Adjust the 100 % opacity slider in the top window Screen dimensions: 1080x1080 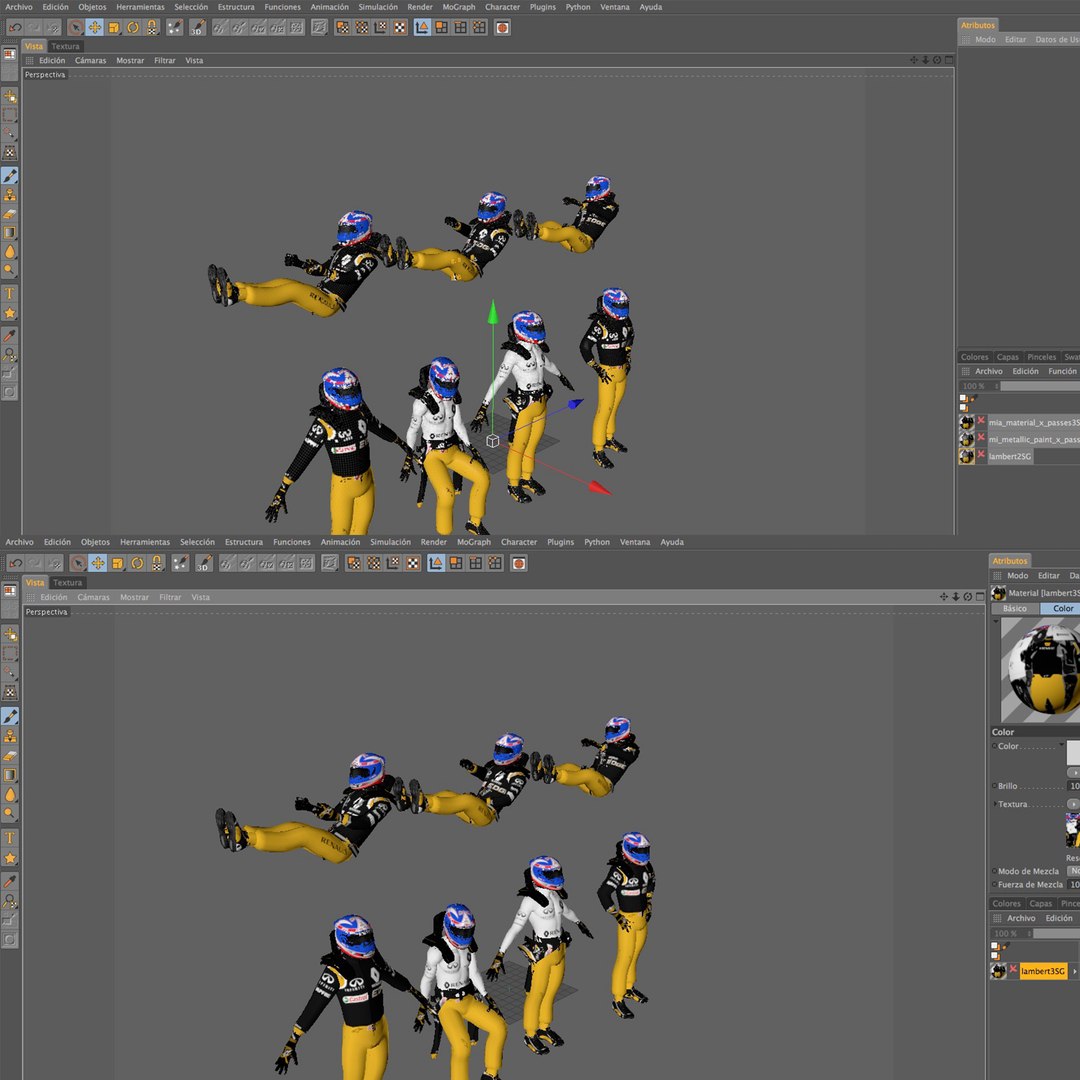coord(1040,386)
